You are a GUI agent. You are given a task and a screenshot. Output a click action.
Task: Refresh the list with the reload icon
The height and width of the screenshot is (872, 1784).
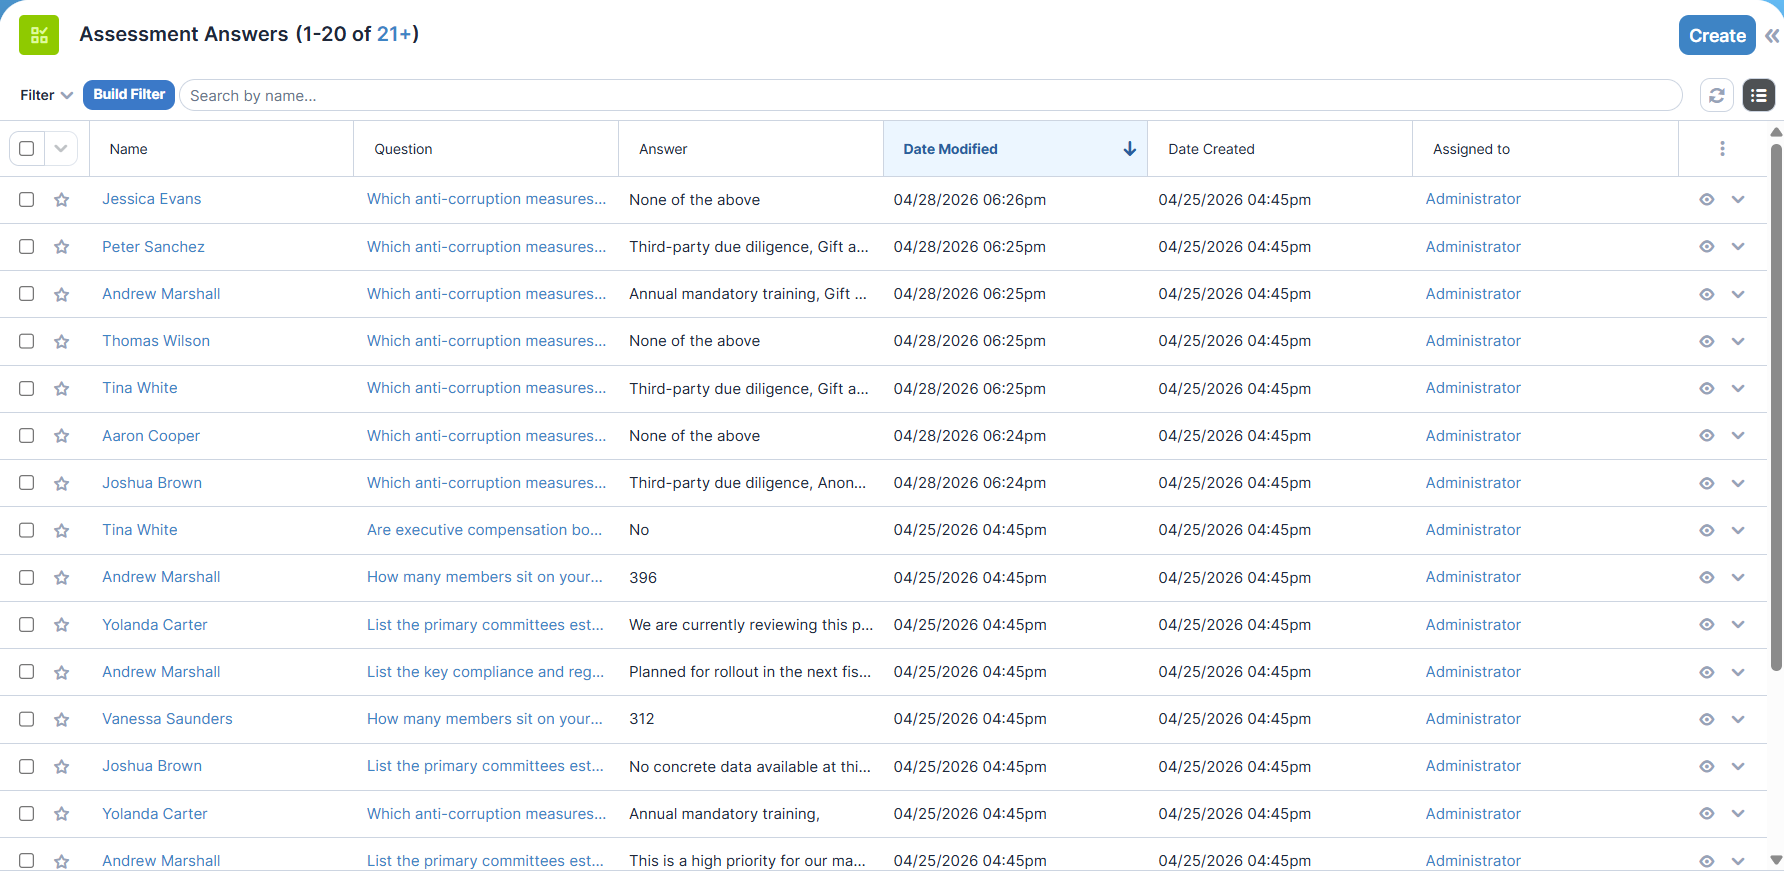coord(1717,95)
